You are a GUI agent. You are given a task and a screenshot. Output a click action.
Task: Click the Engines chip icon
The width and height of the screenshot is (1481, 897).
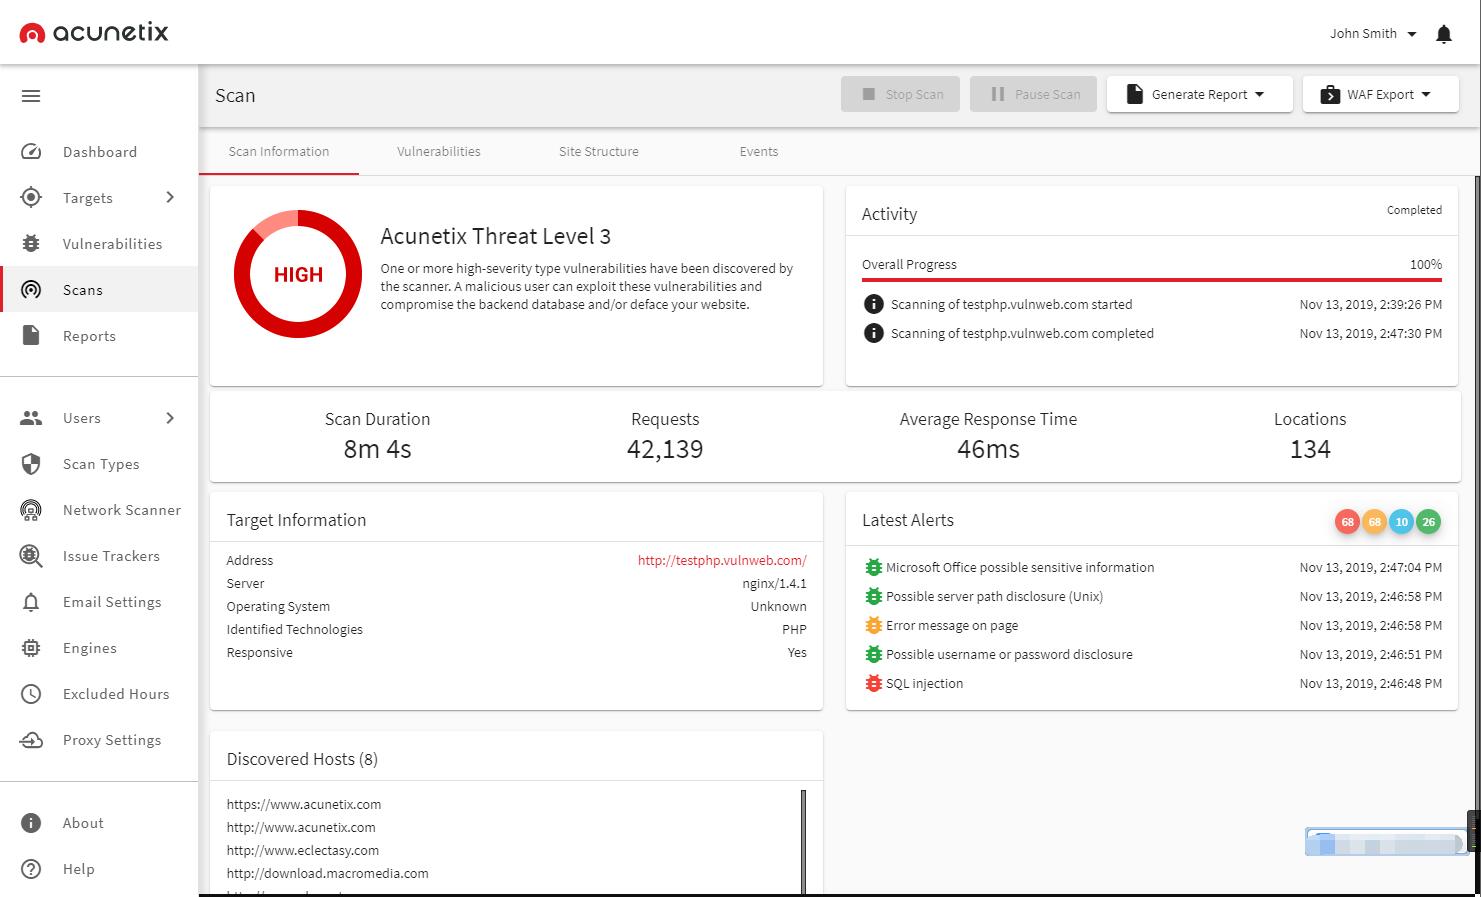point(31,648)
